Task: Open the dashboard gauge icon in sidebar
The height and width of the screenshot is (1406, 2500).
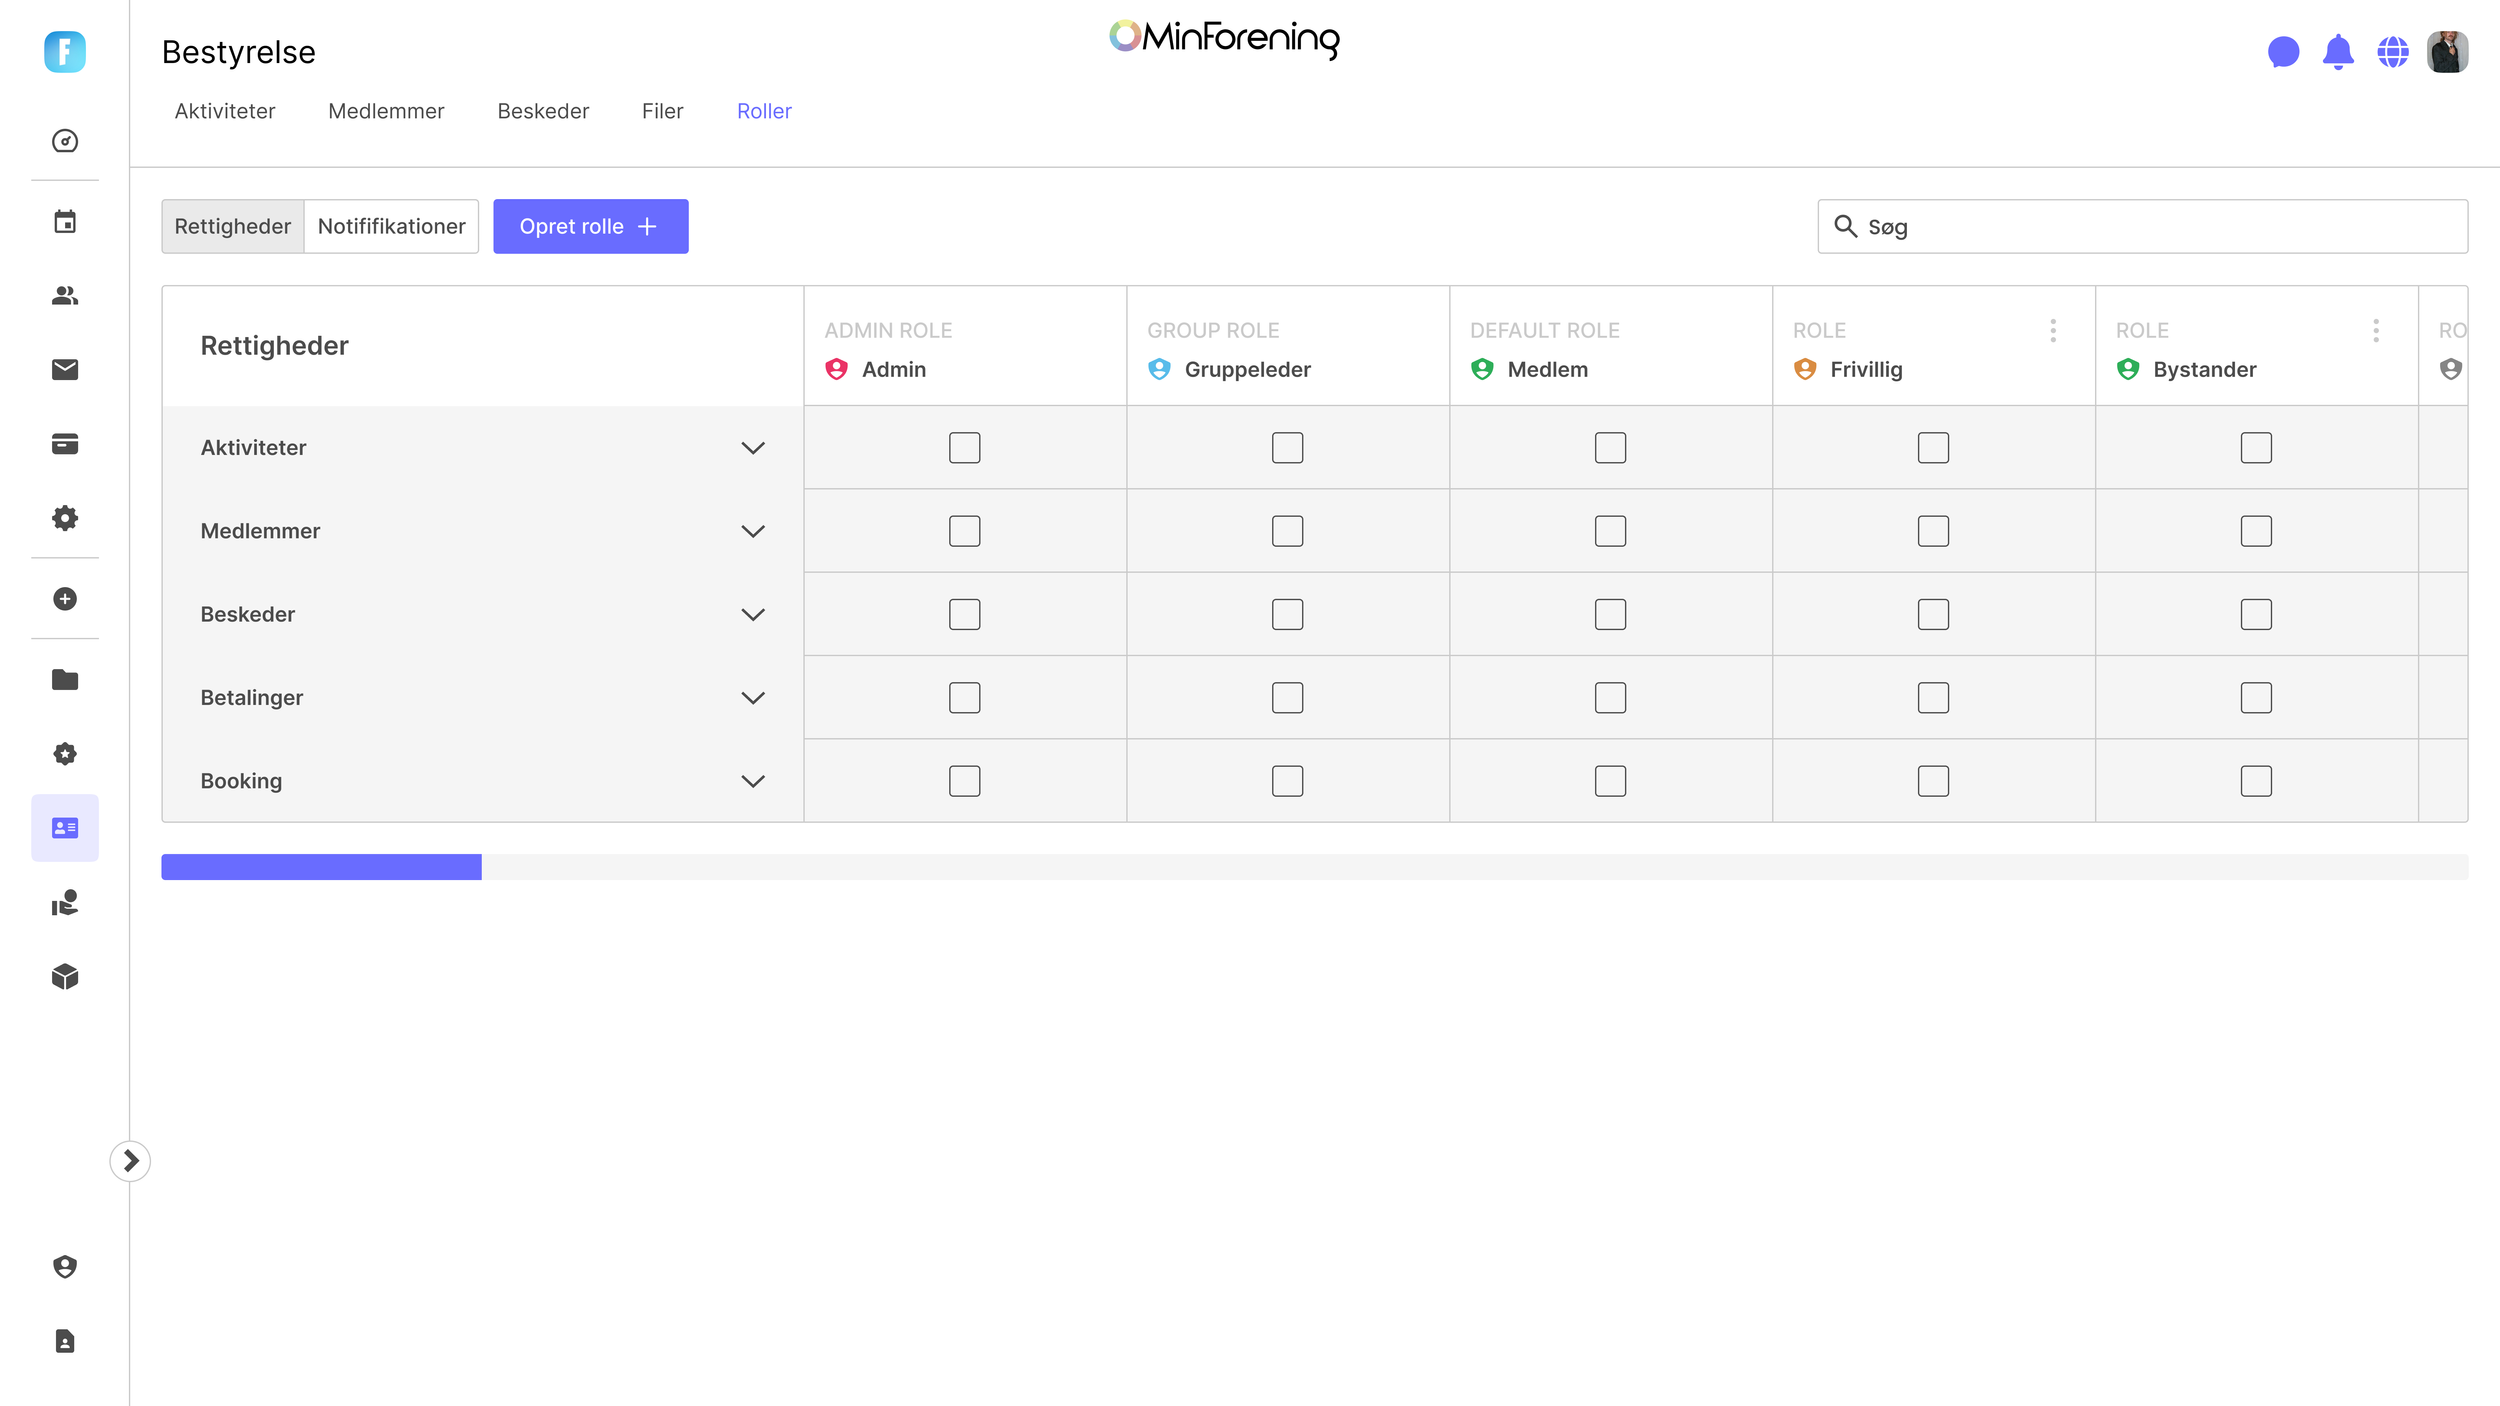Action: [65, 141]
